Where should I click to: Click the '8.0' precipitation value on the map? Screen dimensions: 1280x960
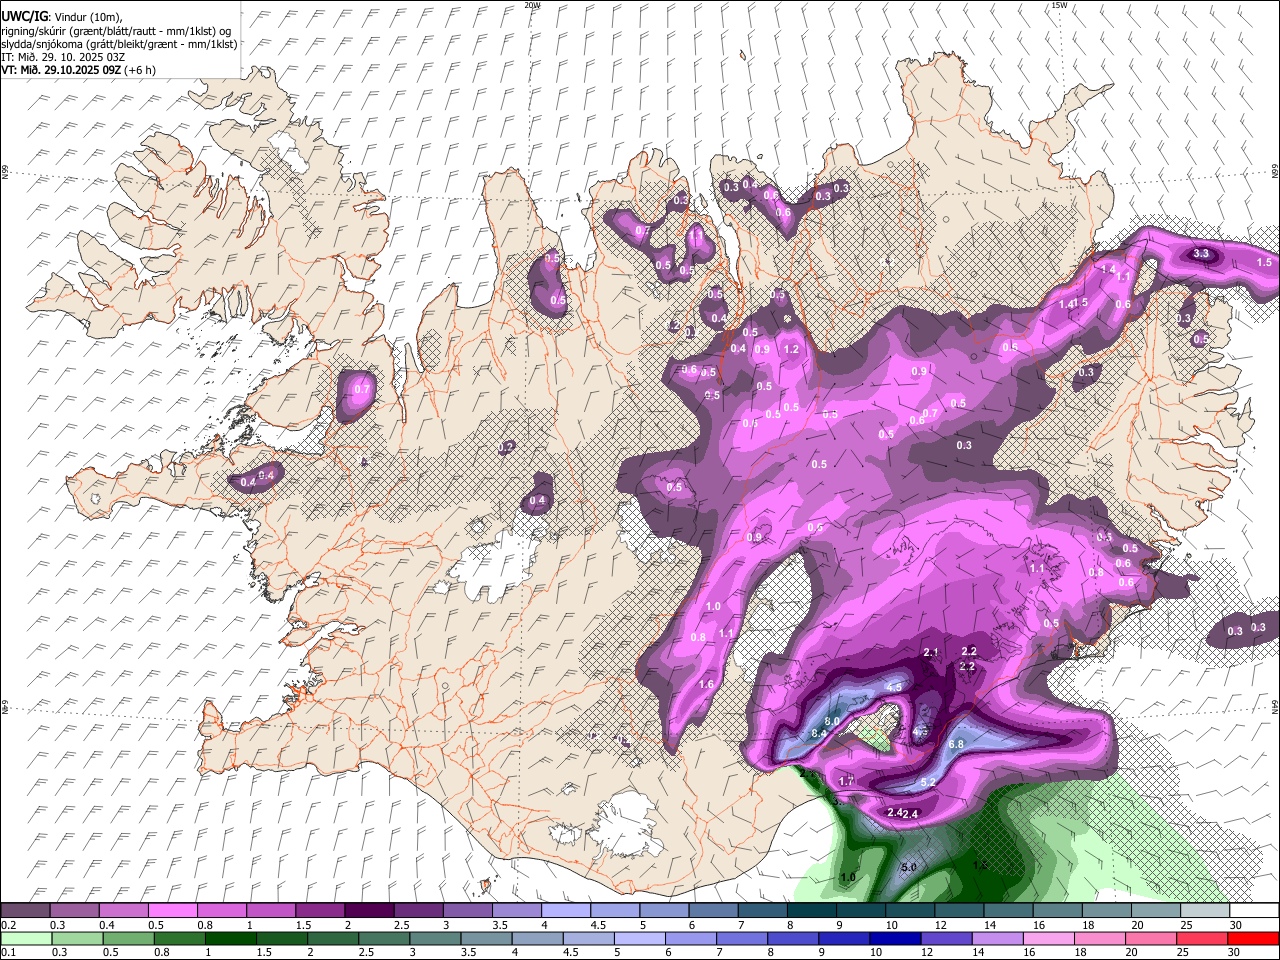832,721
